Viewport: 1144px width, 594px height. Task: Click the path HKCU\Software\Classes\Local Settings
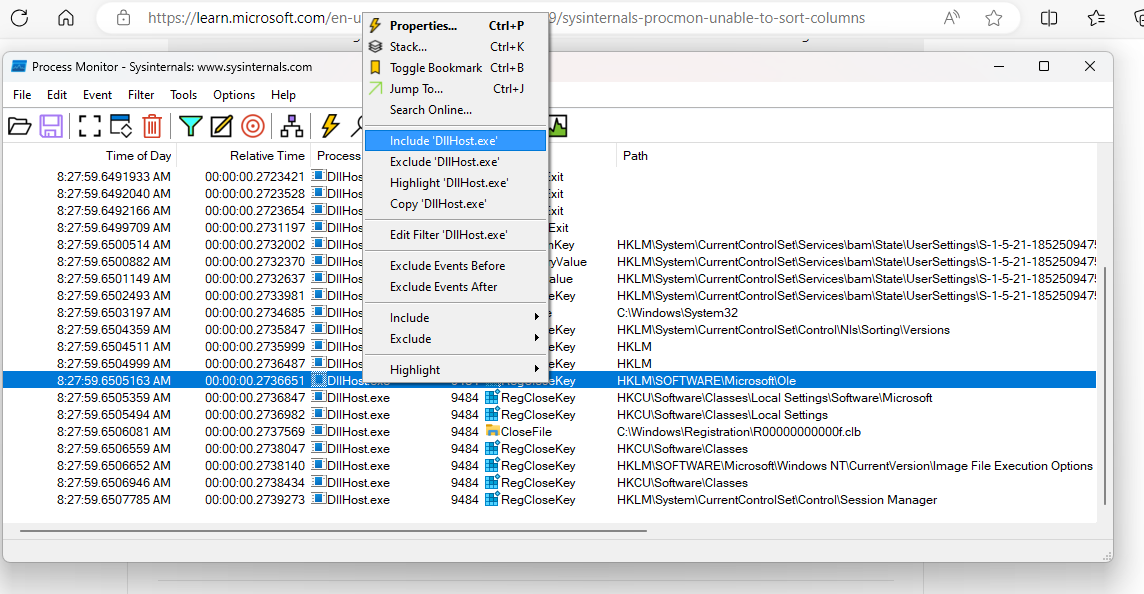722,414
